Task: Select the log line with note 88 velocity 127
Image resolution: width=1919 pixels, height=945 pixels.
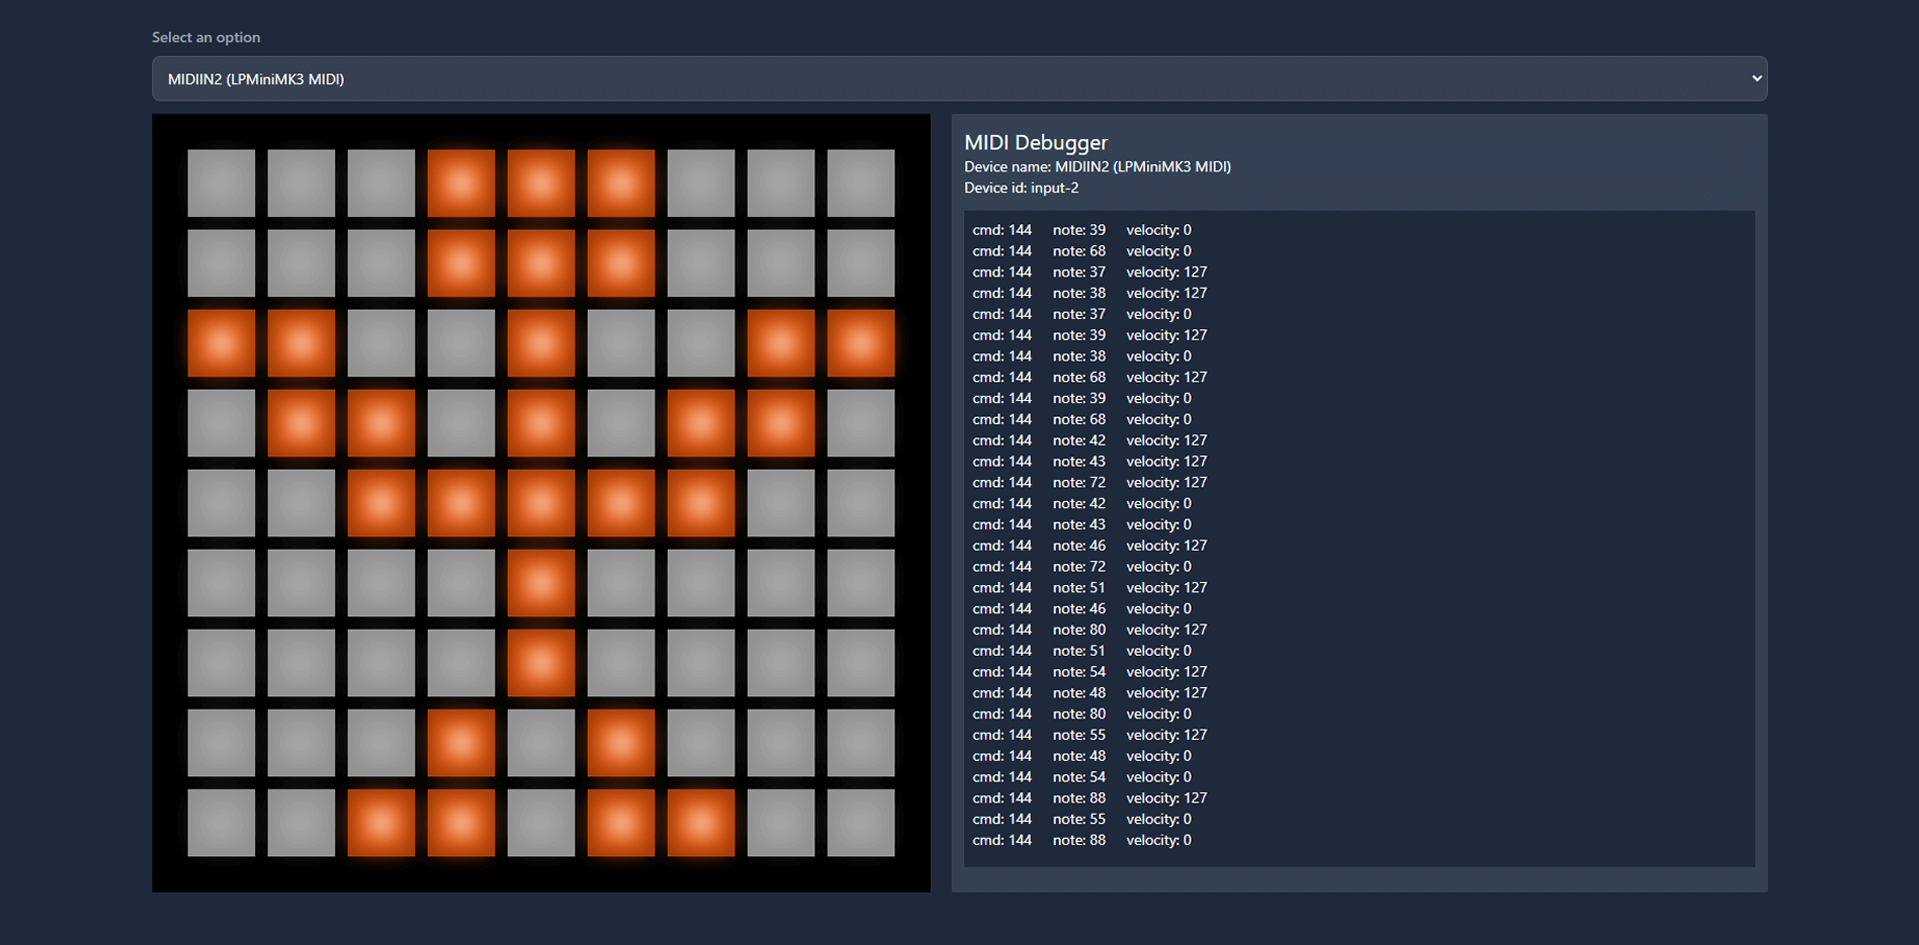Action: pos(1089,798)
